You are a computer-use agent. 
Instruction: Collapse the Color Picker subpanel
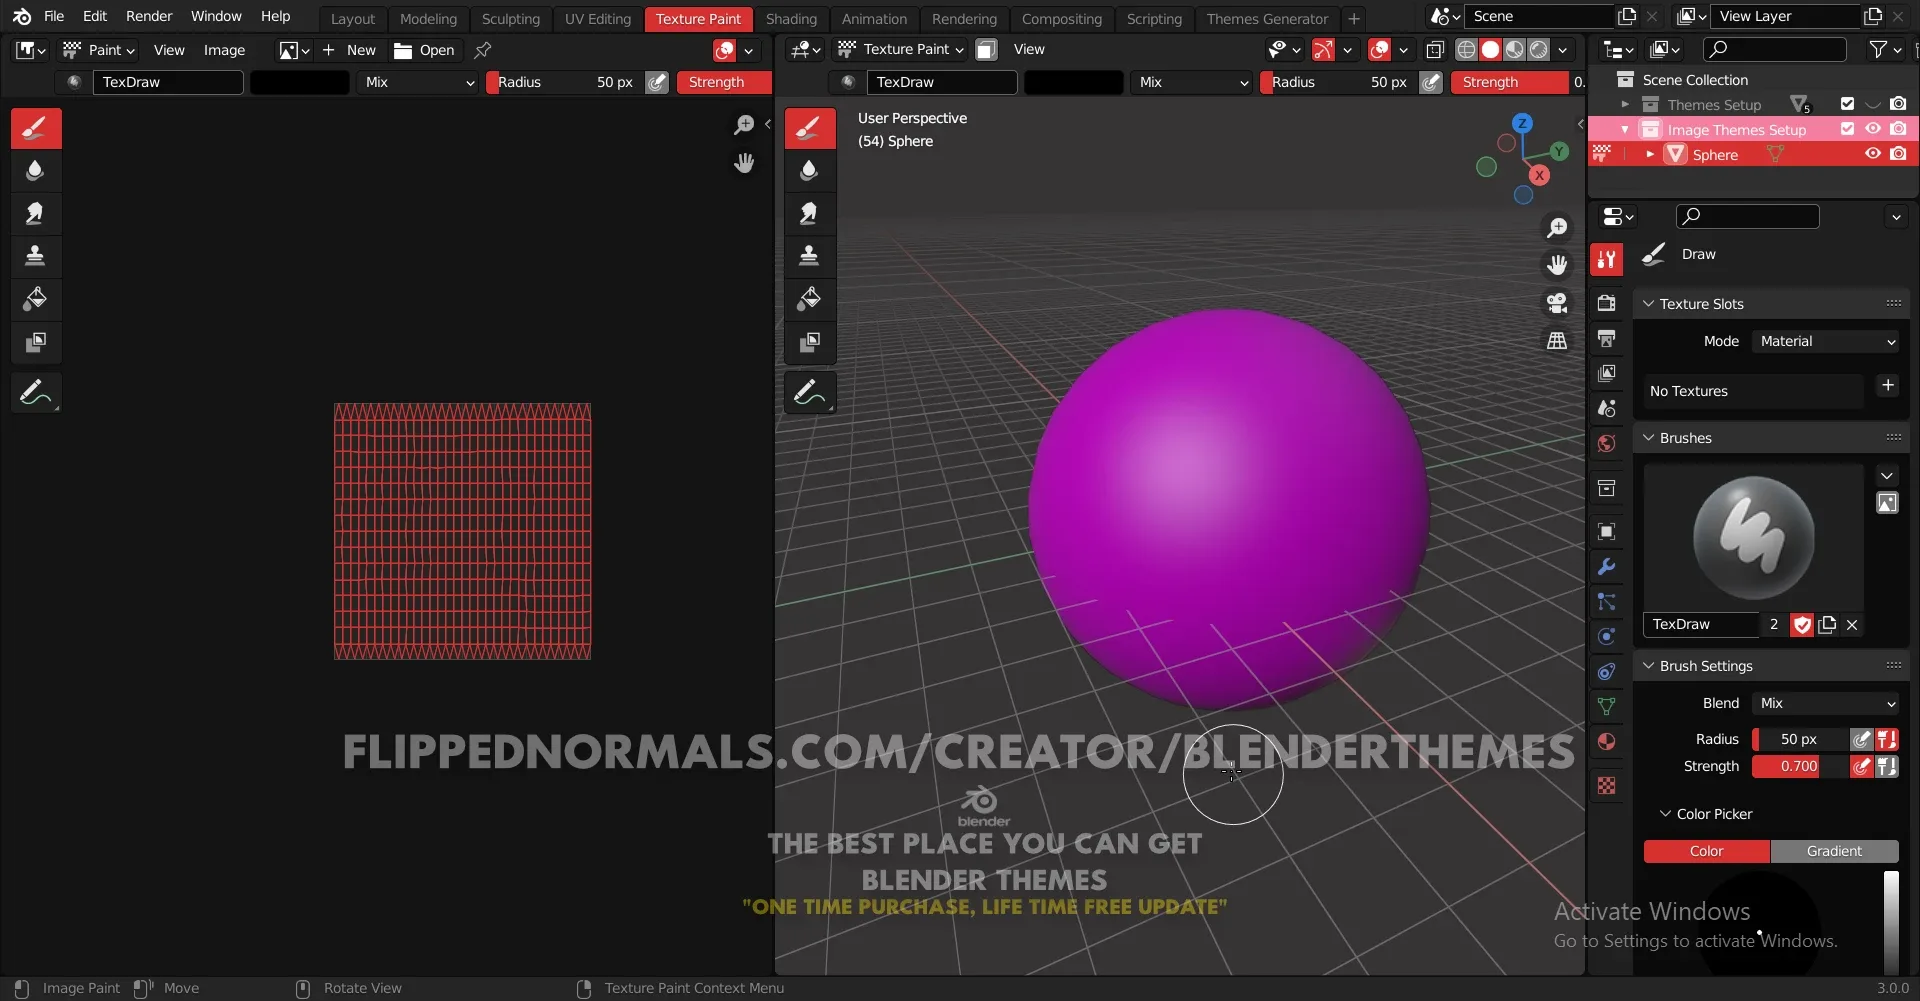pyautogui.click(x=1665, y=814)
